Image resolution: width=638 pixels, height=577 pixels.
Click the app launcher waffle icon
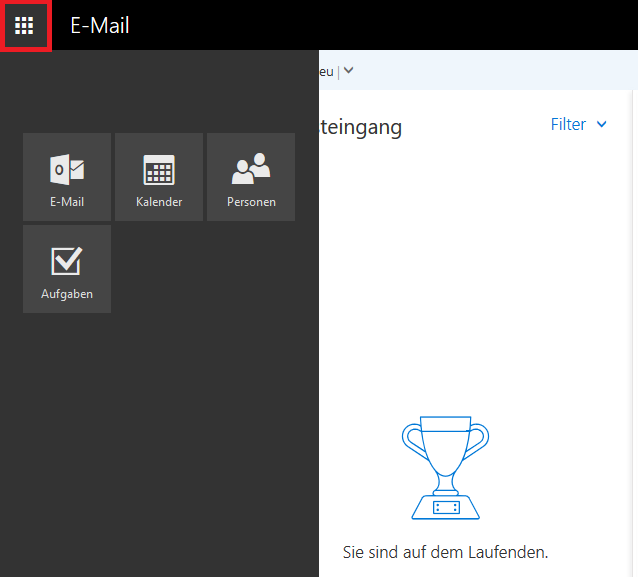pos(25,25)
